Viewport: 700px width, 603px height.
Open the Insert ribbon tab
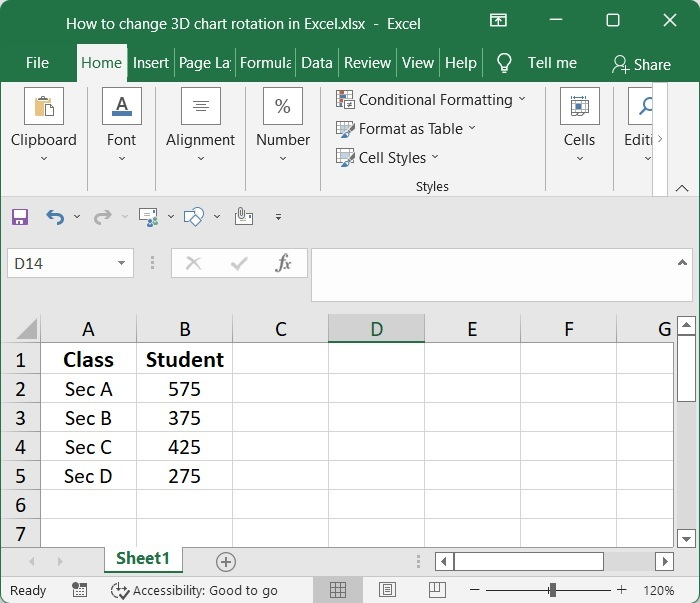[151, 62]
